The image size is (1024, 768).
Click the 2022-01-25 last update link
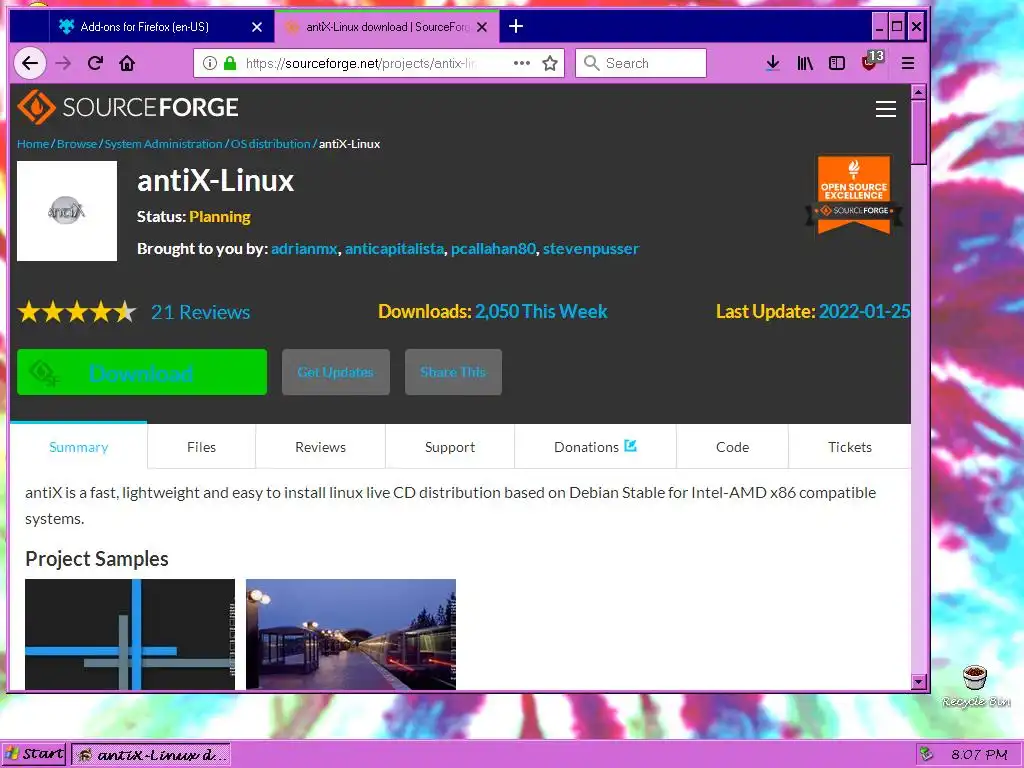point(864,312)
